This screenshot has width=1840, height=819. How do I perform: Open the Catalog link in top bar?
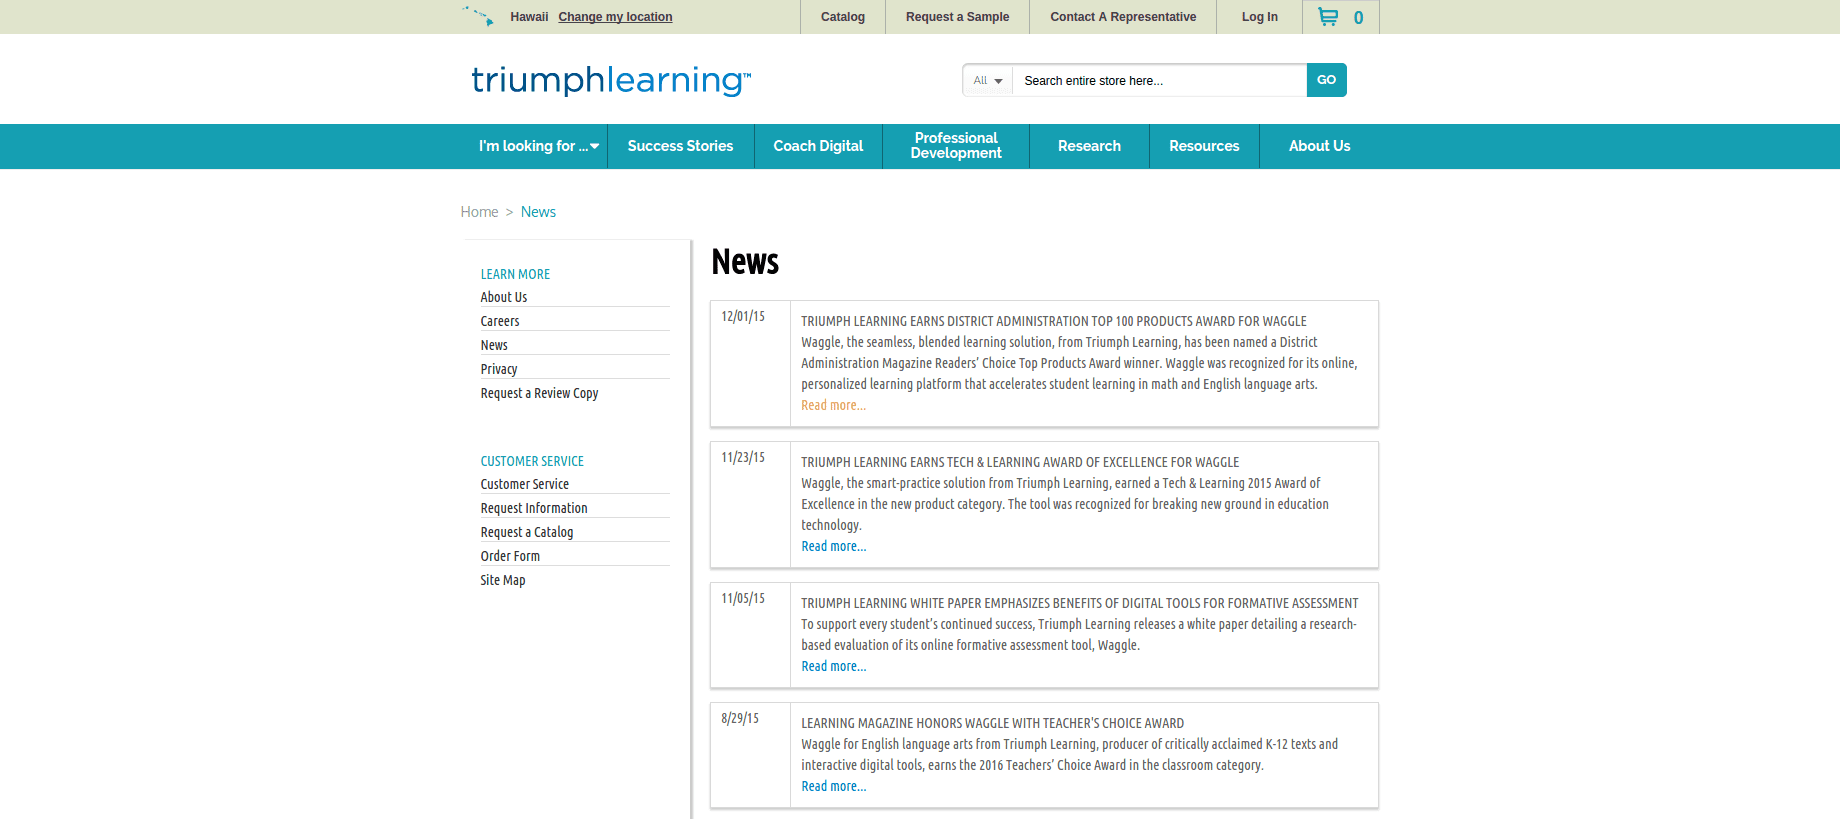pos(842,17)
